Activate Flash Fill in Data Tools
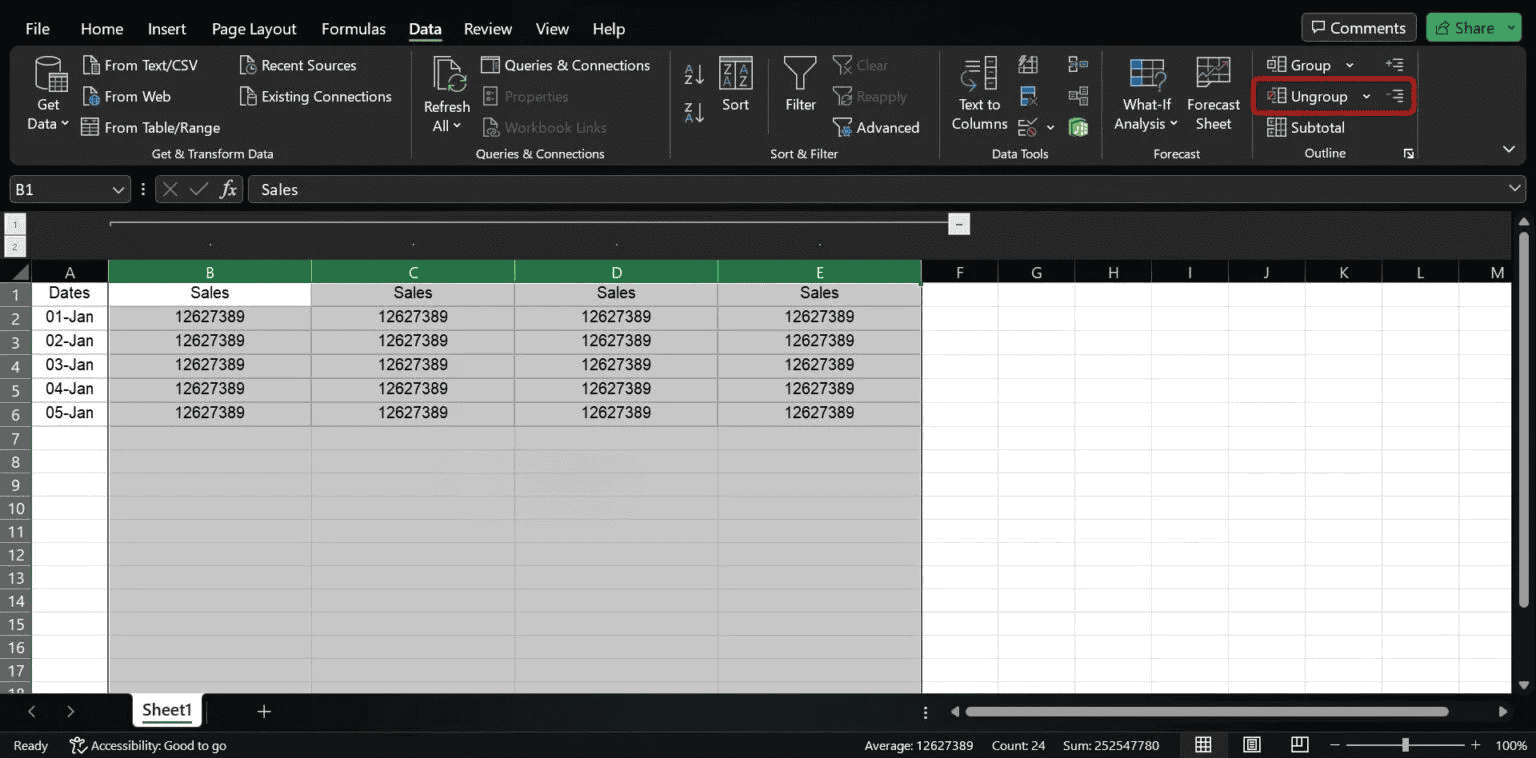Screen dimensions: 1536x758 (1028, 64)
